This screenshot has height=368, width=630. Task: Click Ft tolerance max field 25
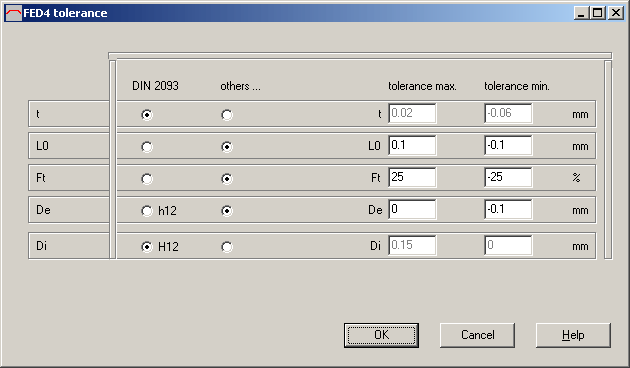[x=412, y=177]
